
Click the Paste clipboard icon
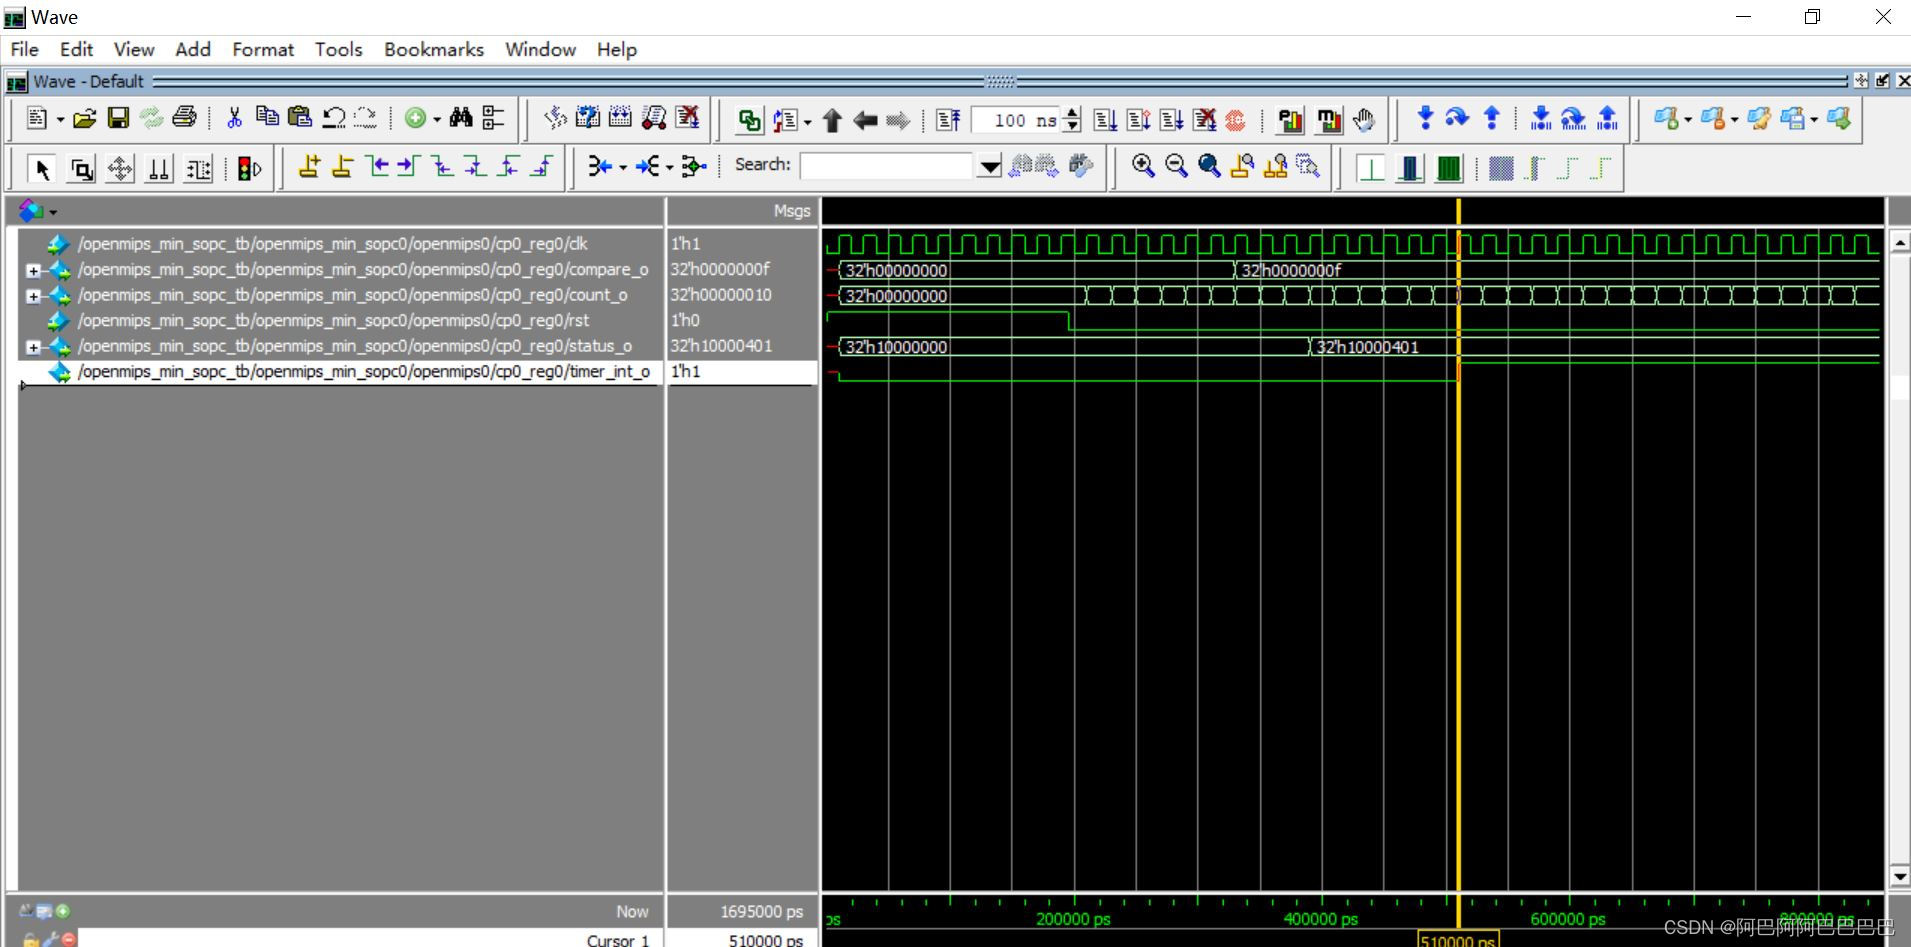click(300, 117)
